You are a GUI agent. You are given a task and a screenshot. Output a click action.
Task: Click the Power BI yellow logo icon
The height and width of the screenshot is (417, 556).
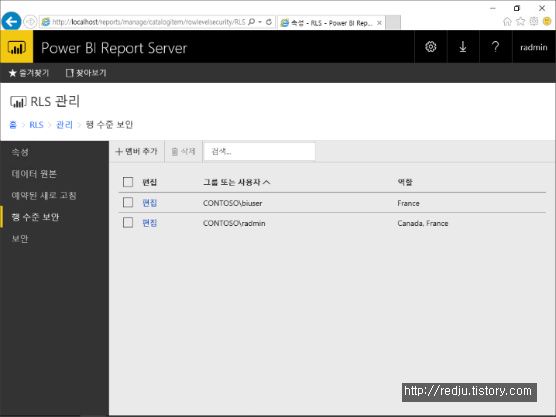17,47
